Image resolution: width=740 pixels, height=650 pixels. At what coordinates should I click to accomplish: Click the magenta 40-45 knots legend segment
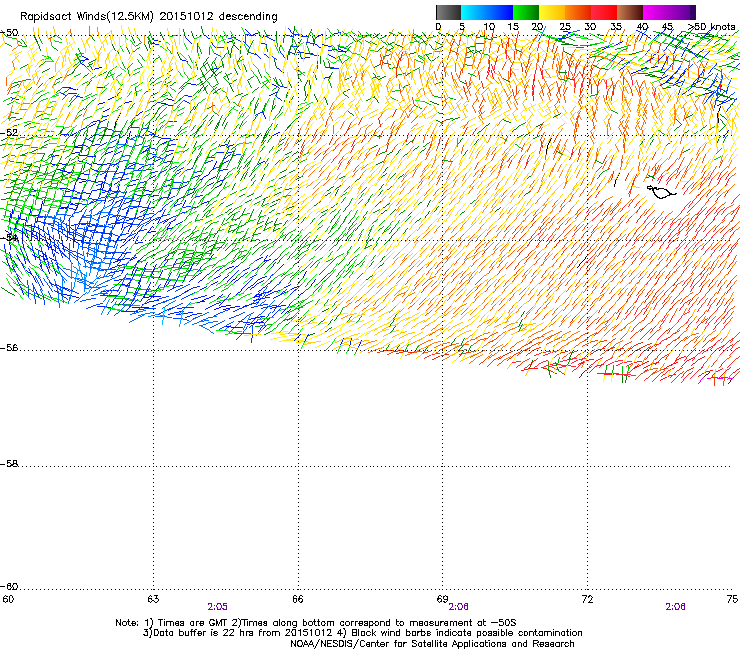pos(656,12)
